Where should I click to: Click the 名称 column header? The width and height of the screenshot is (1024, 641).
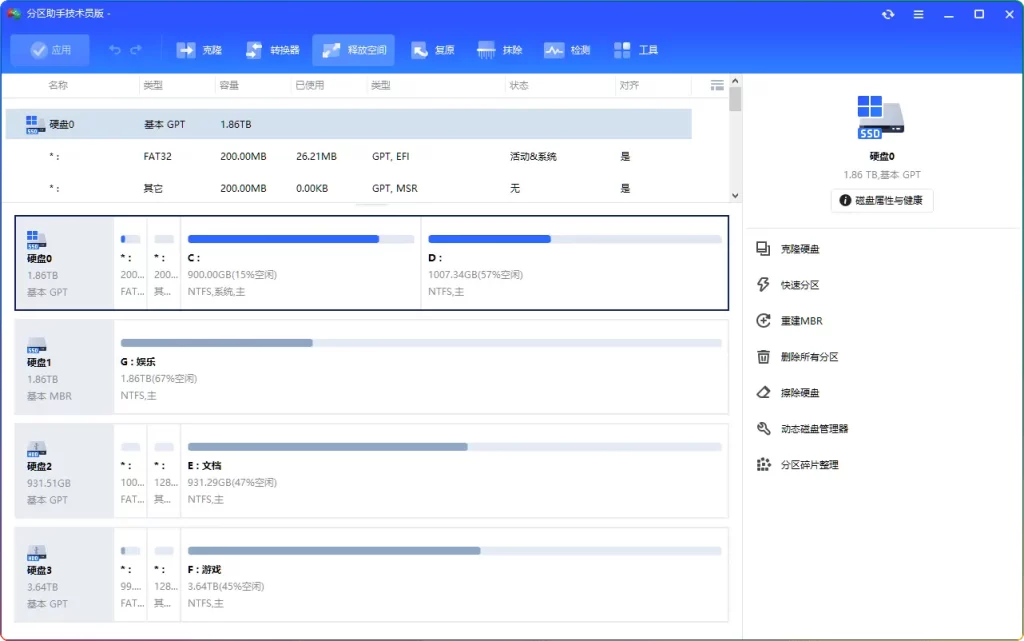(58, 86)
